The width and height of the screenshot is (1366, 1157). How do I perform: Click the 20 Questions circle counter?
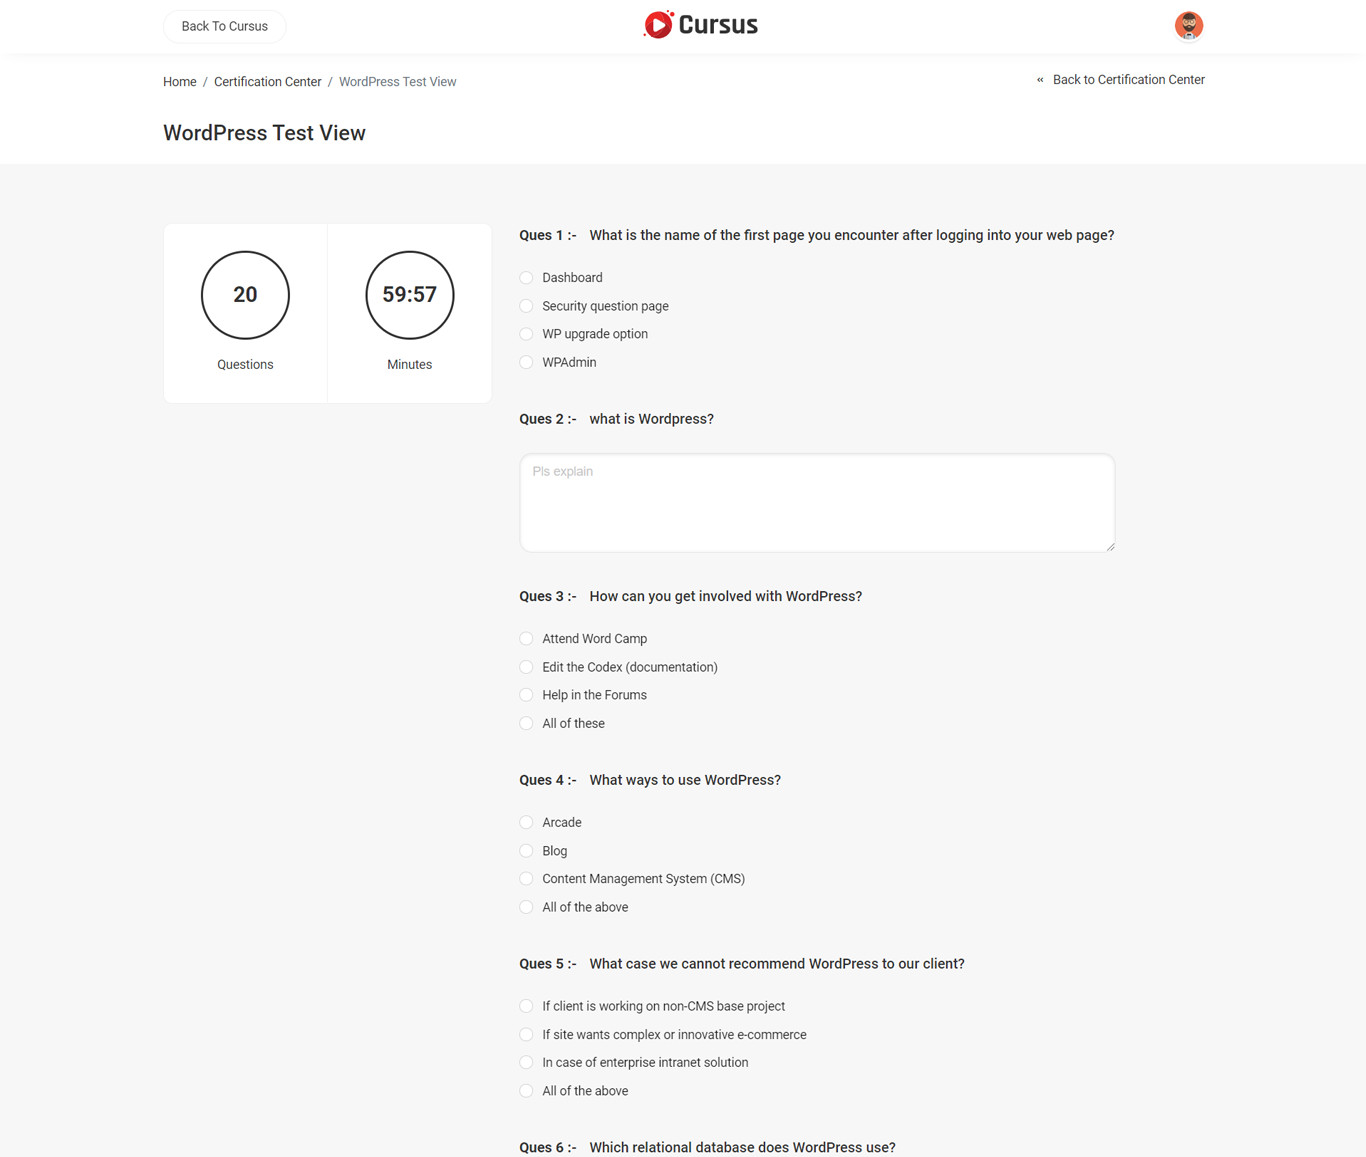(x=245, y=295)
